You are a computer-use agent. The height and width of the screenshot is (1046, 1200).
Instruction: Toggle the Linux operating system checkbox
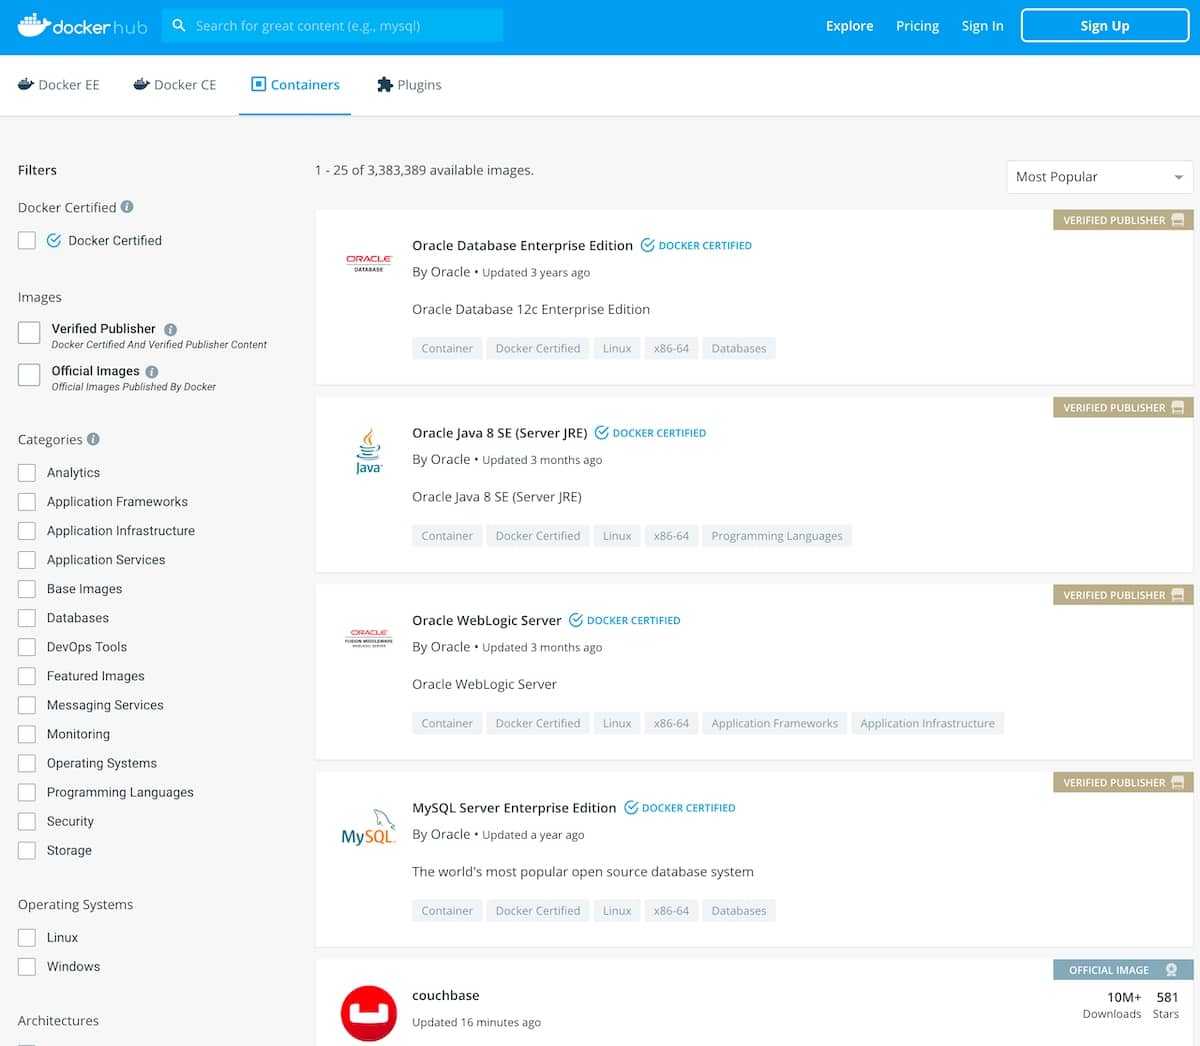tap(27, 938)
